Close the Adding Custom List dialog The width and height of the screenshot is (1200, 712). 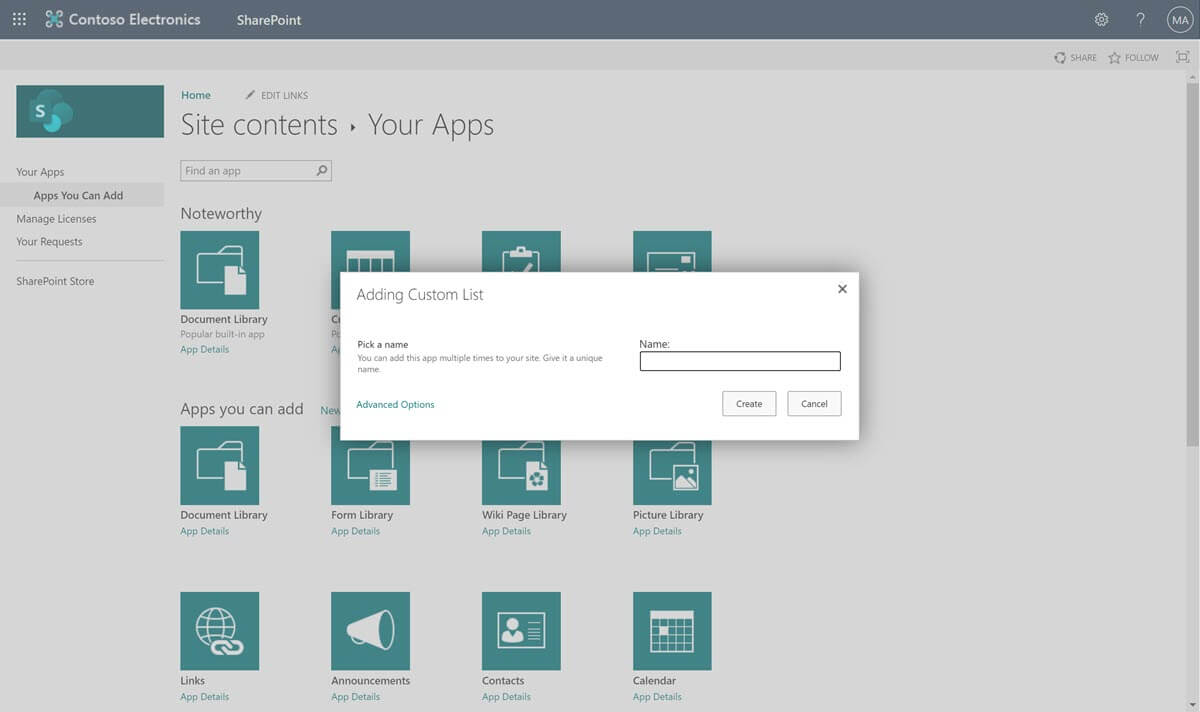click(x=842, y=289)
